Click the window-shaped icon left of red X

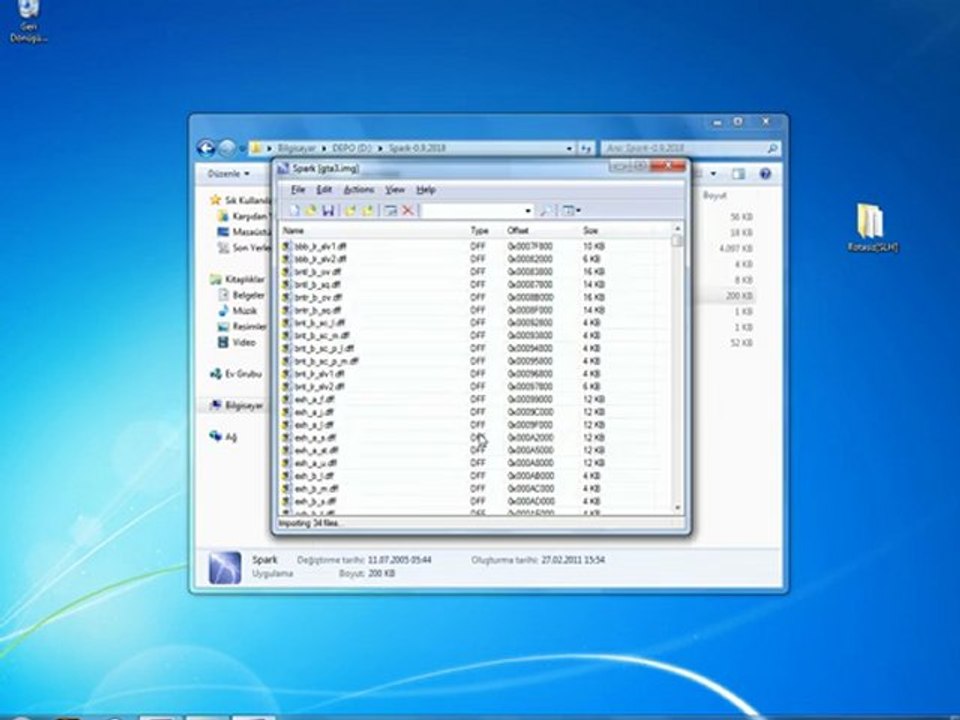pyautogui.click(x=390, y=211)
